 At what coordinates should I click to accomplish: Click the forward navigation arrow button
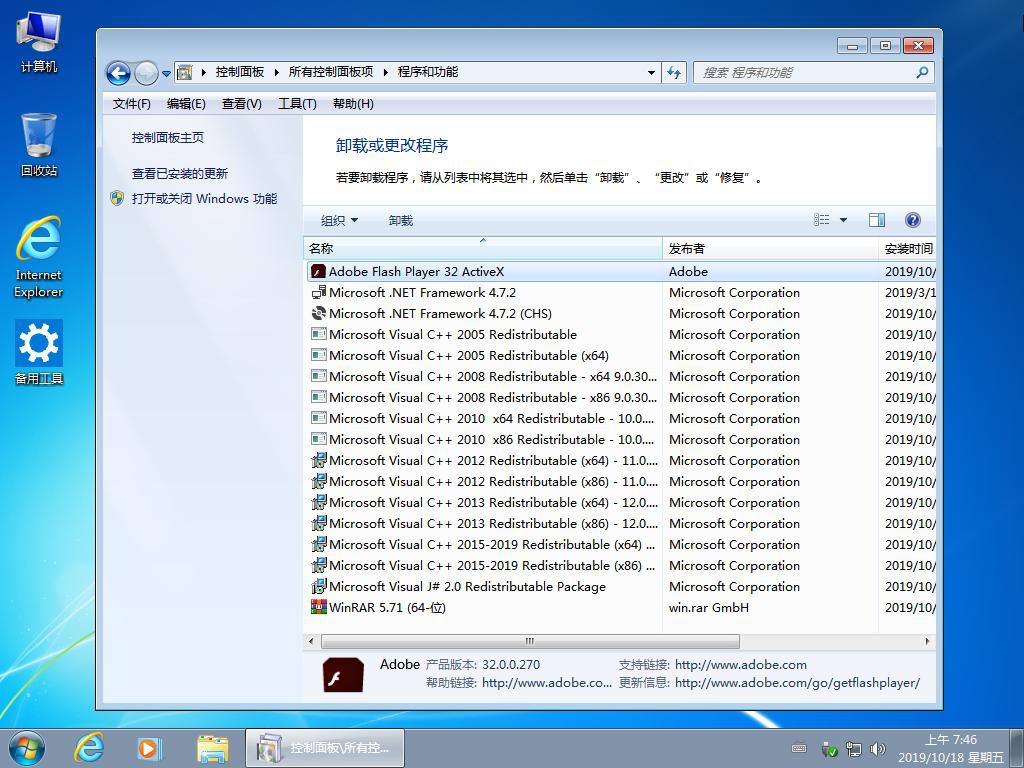(x=146, y=72)
